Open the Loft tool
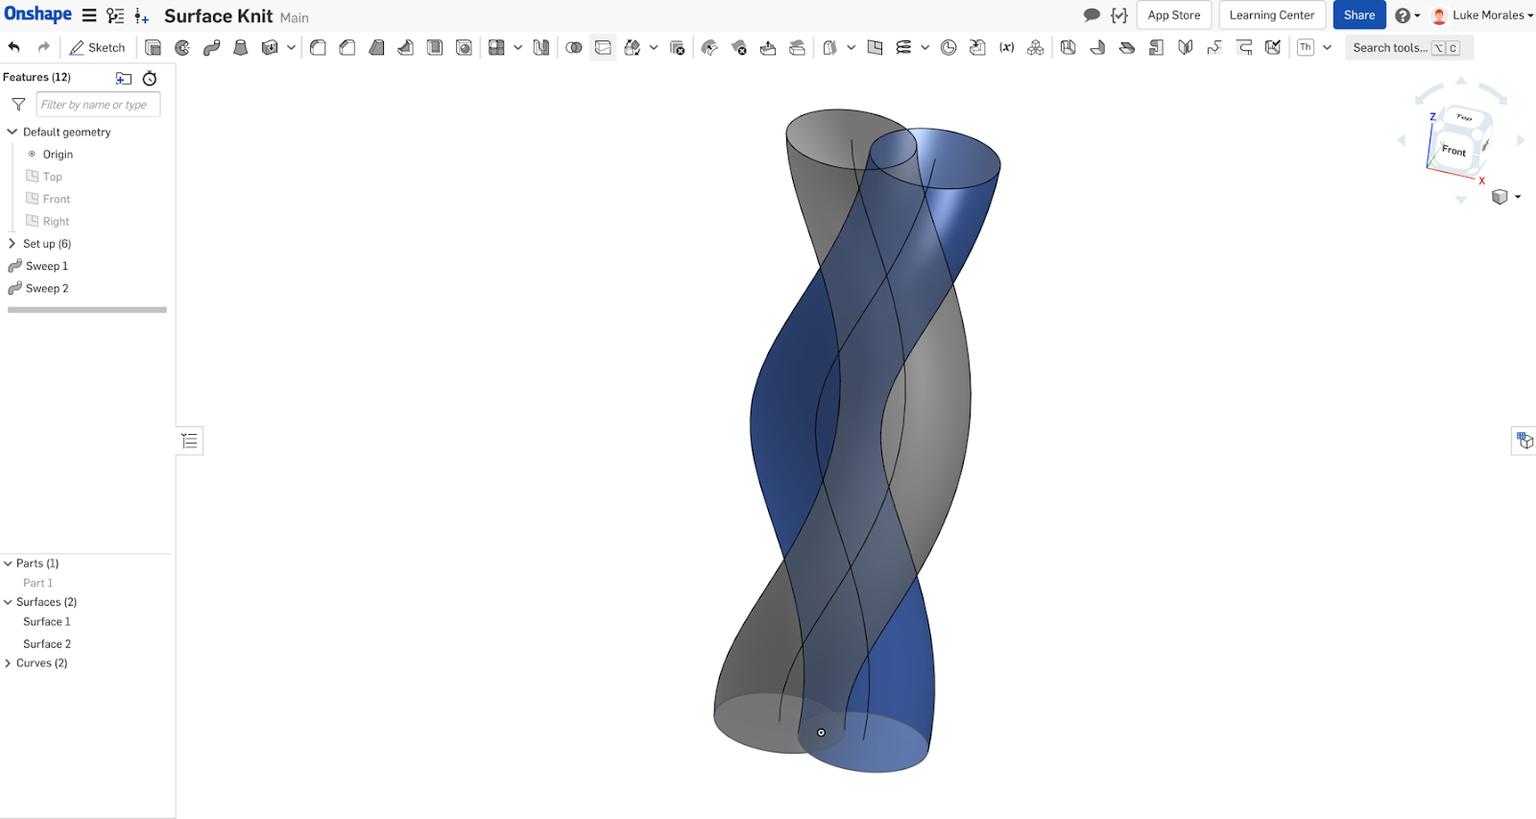 click(x=240, y=47)
